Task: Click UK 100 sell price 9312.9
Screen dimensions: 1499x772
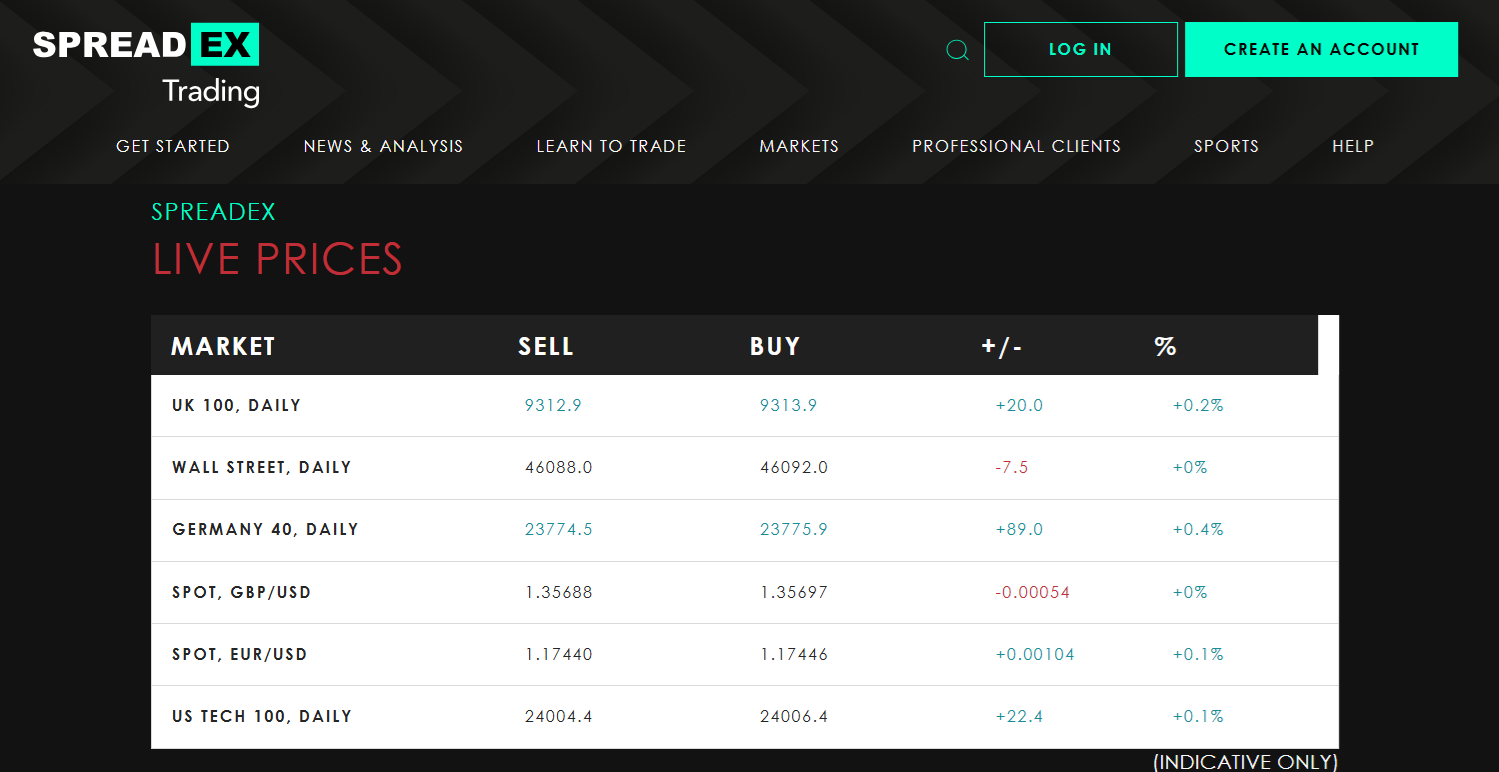Action: [553, 406]
